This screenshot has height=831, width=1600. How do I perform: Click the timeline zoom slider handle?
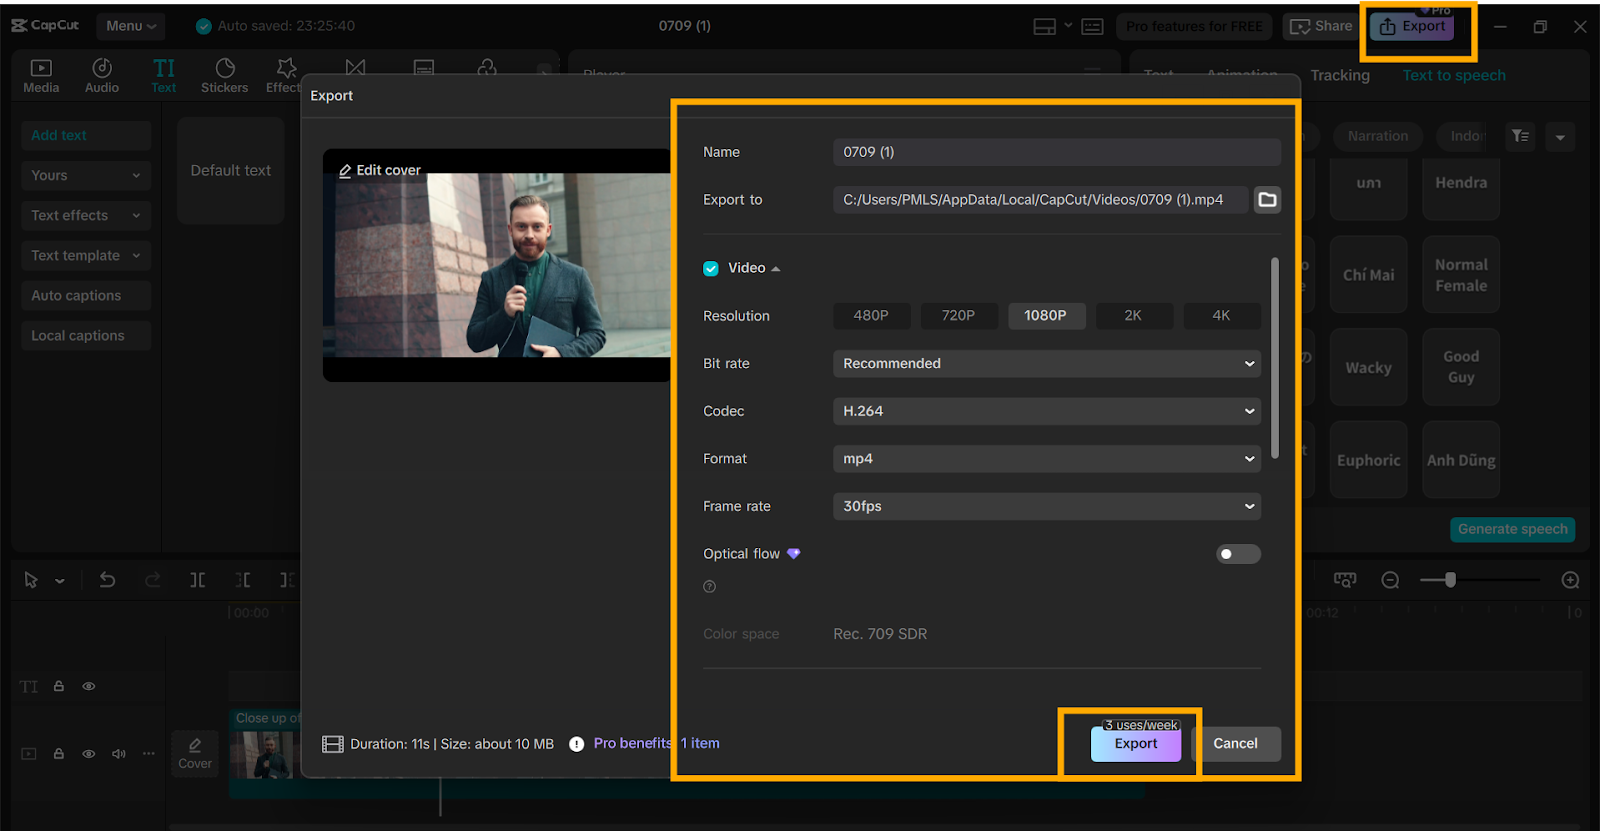(x=1450, y=580)
